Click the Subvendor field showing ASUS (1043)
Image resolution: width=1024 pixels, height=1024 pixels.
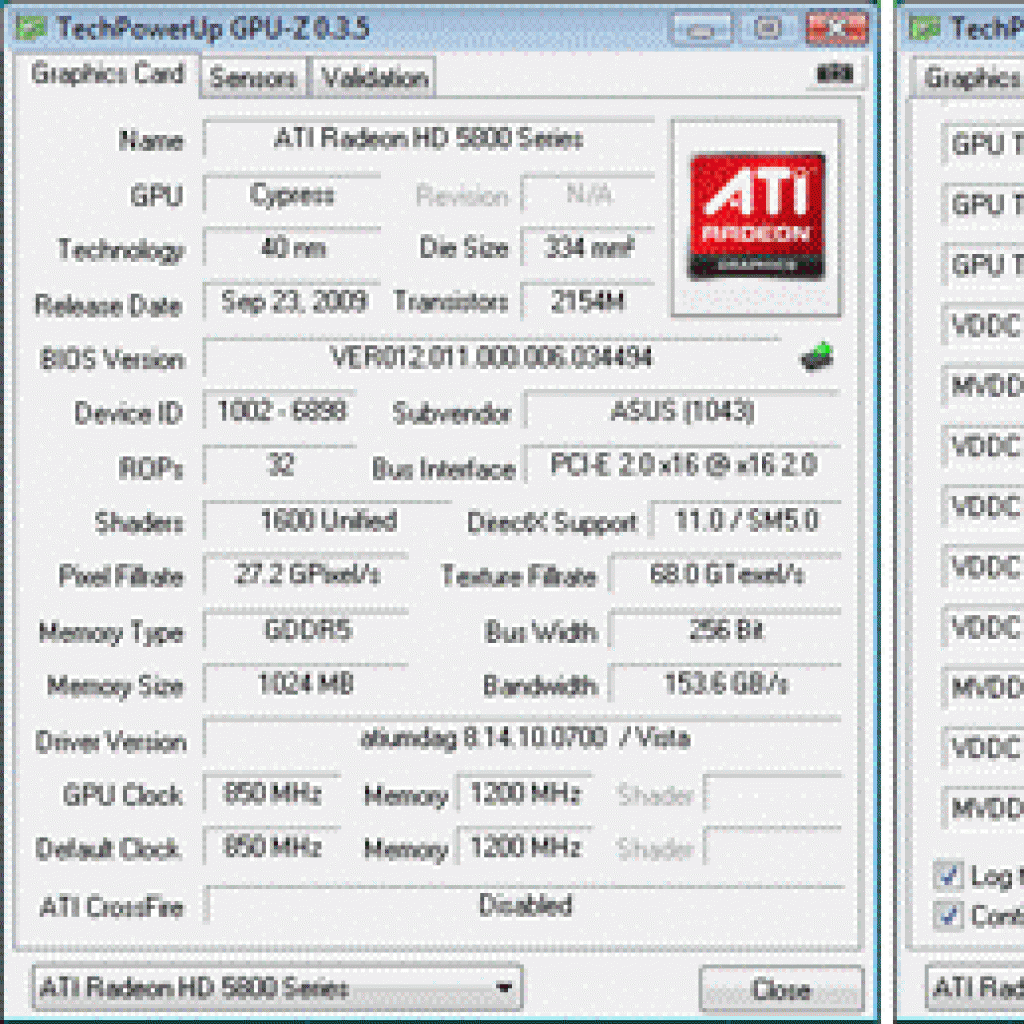[683, 411]
